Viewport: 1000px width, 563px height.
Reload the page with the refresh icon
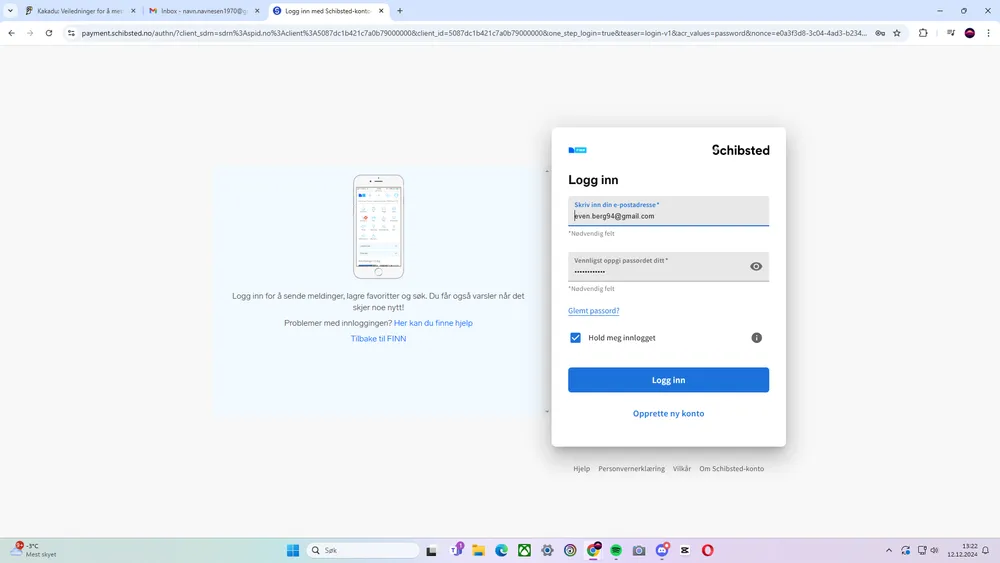pyautogui.click(x=48, y=33)
